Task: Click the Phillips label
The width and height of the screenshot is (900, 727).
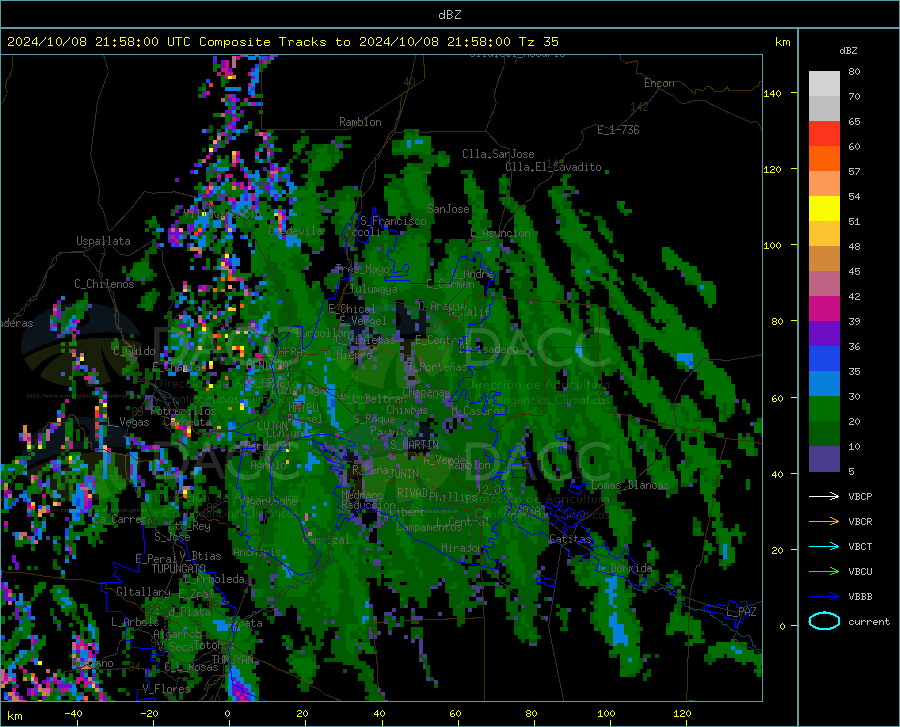Action: 453,496
